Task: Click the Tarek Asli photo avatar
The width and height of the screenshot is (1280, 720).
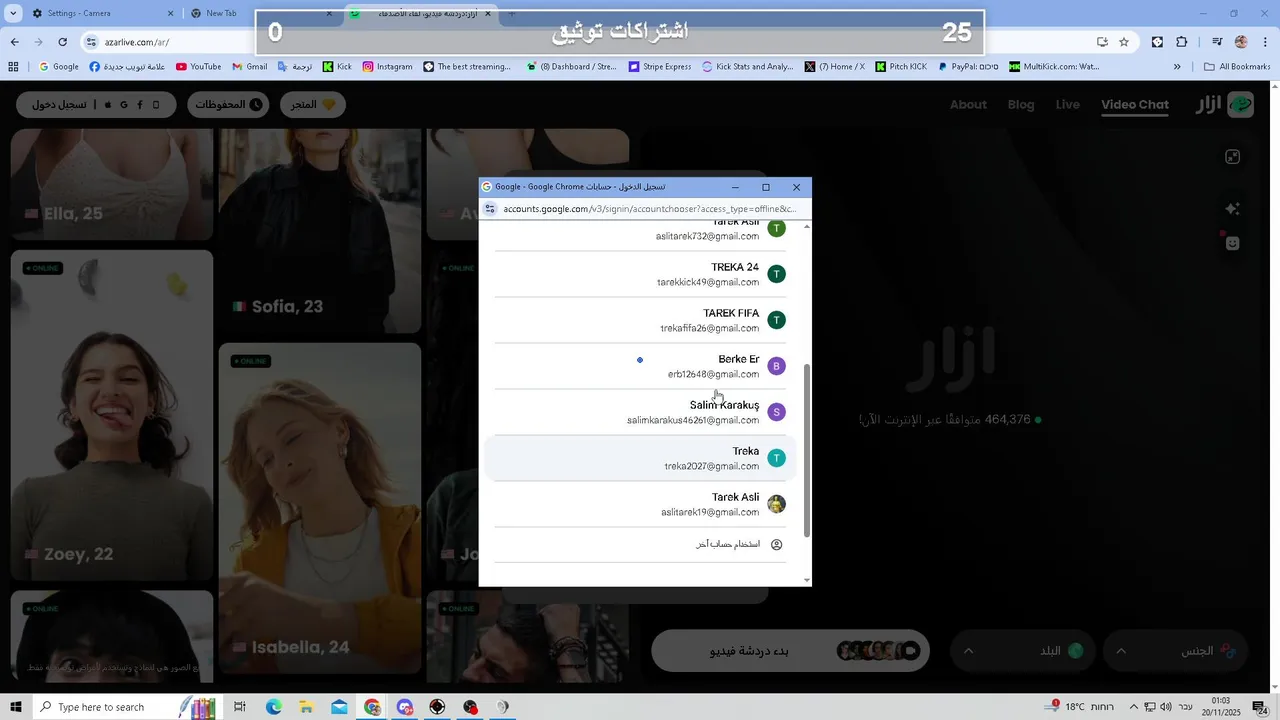Action: click(x=777, y=504)
